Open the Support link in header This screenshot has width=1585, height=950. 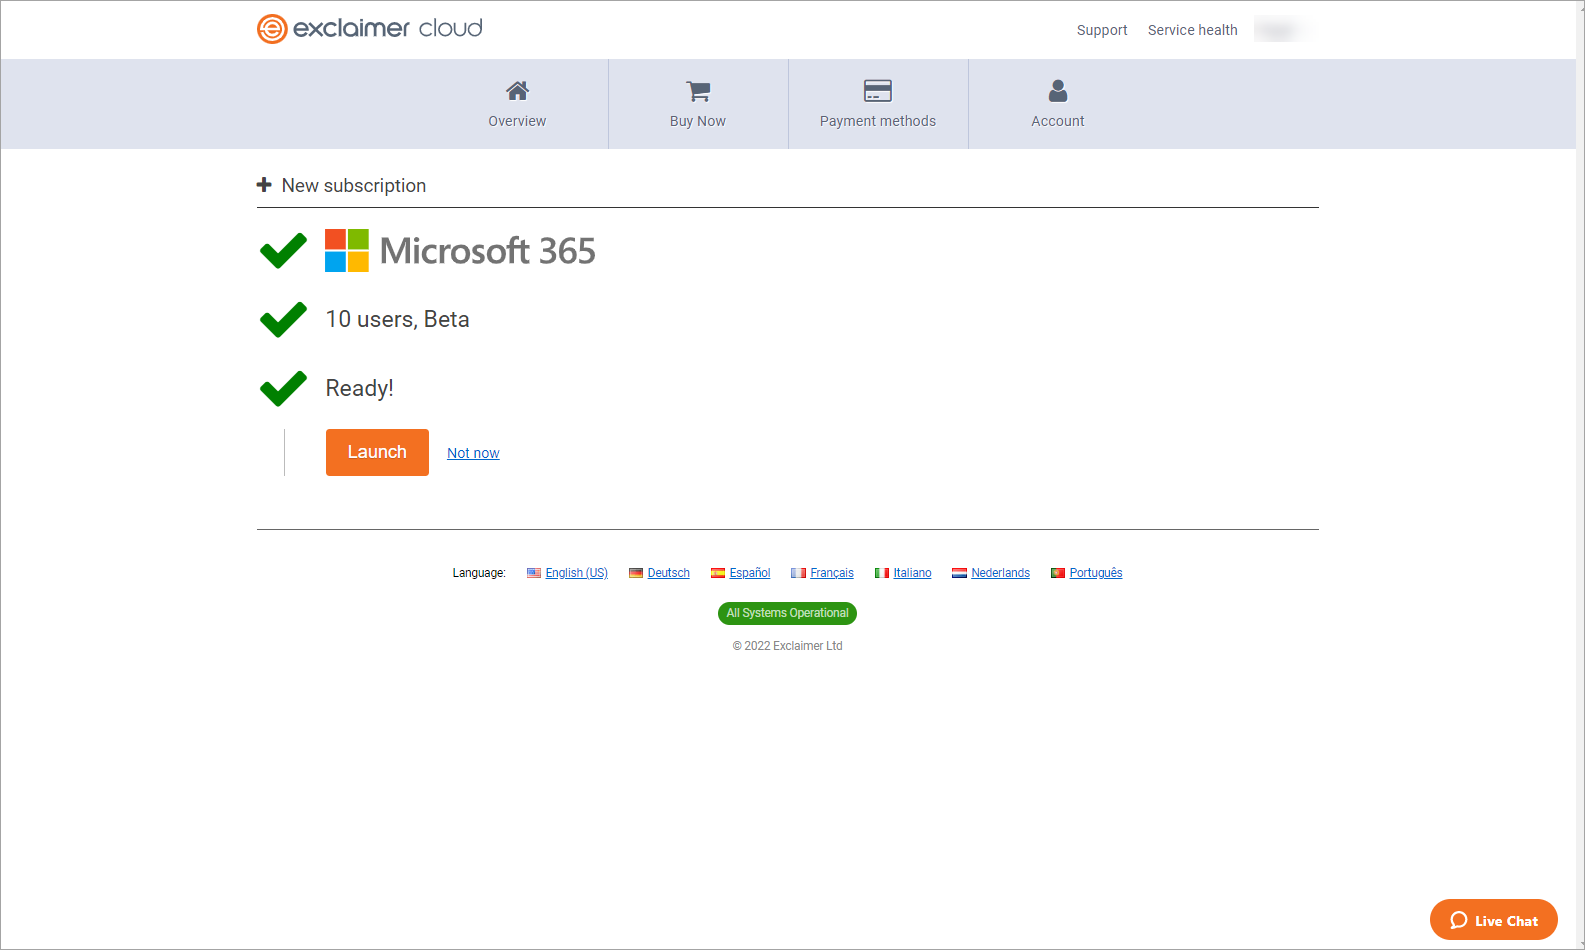click(1101, 30)
